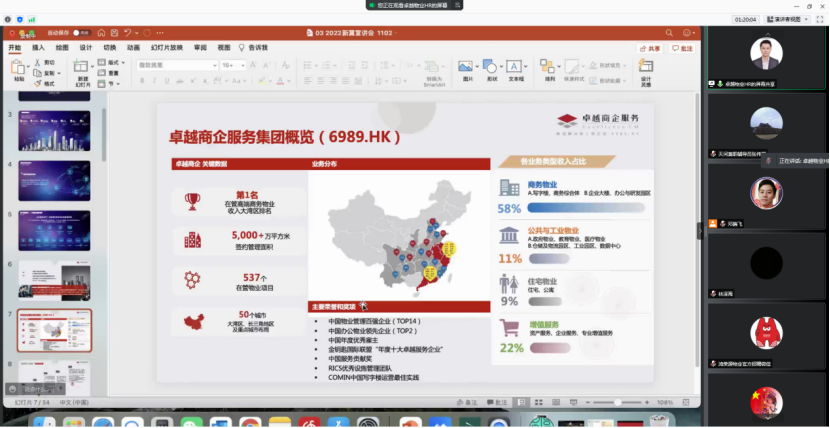
Task: Toggle italic formatting
Action: 154,81
